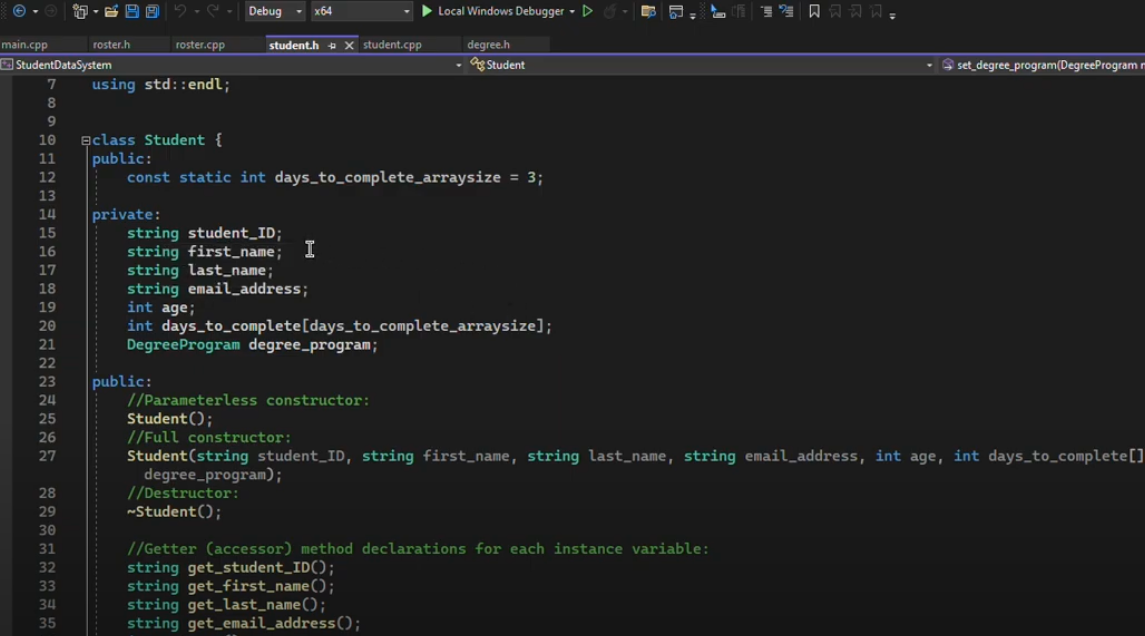The height and width of the screenshot is (636, 1145).
Task: Click the pin icon on student.h tab
Action: 332,45
